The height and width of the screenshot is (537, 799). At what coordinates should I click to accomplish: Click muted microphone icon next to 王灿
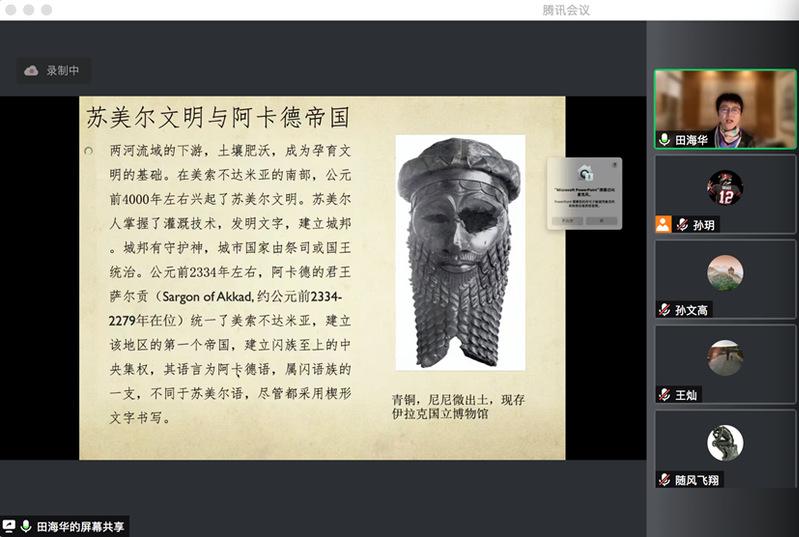tap(664, 395)
